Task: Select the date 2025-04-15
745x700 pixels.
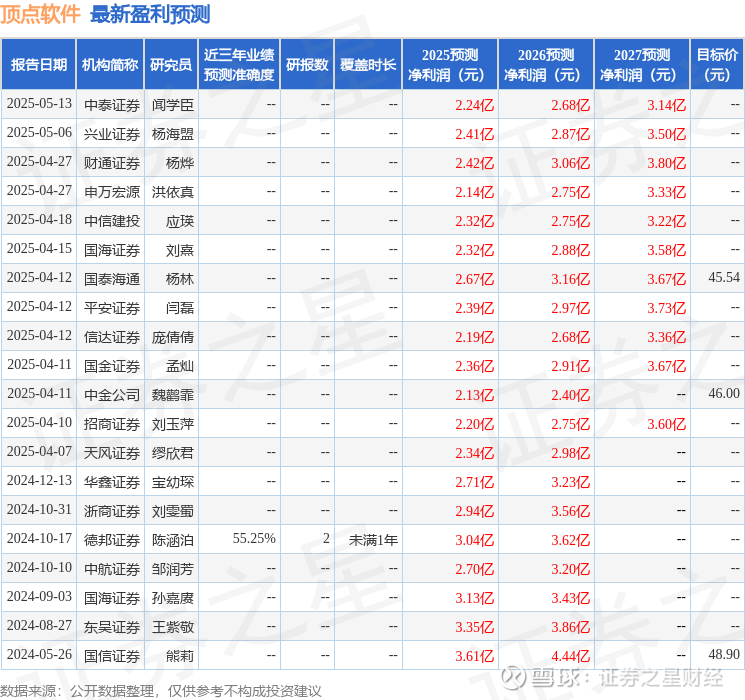Action: pos(39,249)
